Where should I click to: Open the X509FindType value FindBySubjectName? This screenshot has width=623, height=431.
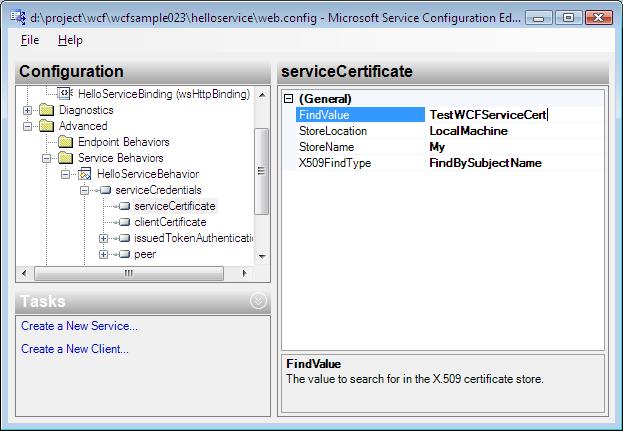point(515,163)
